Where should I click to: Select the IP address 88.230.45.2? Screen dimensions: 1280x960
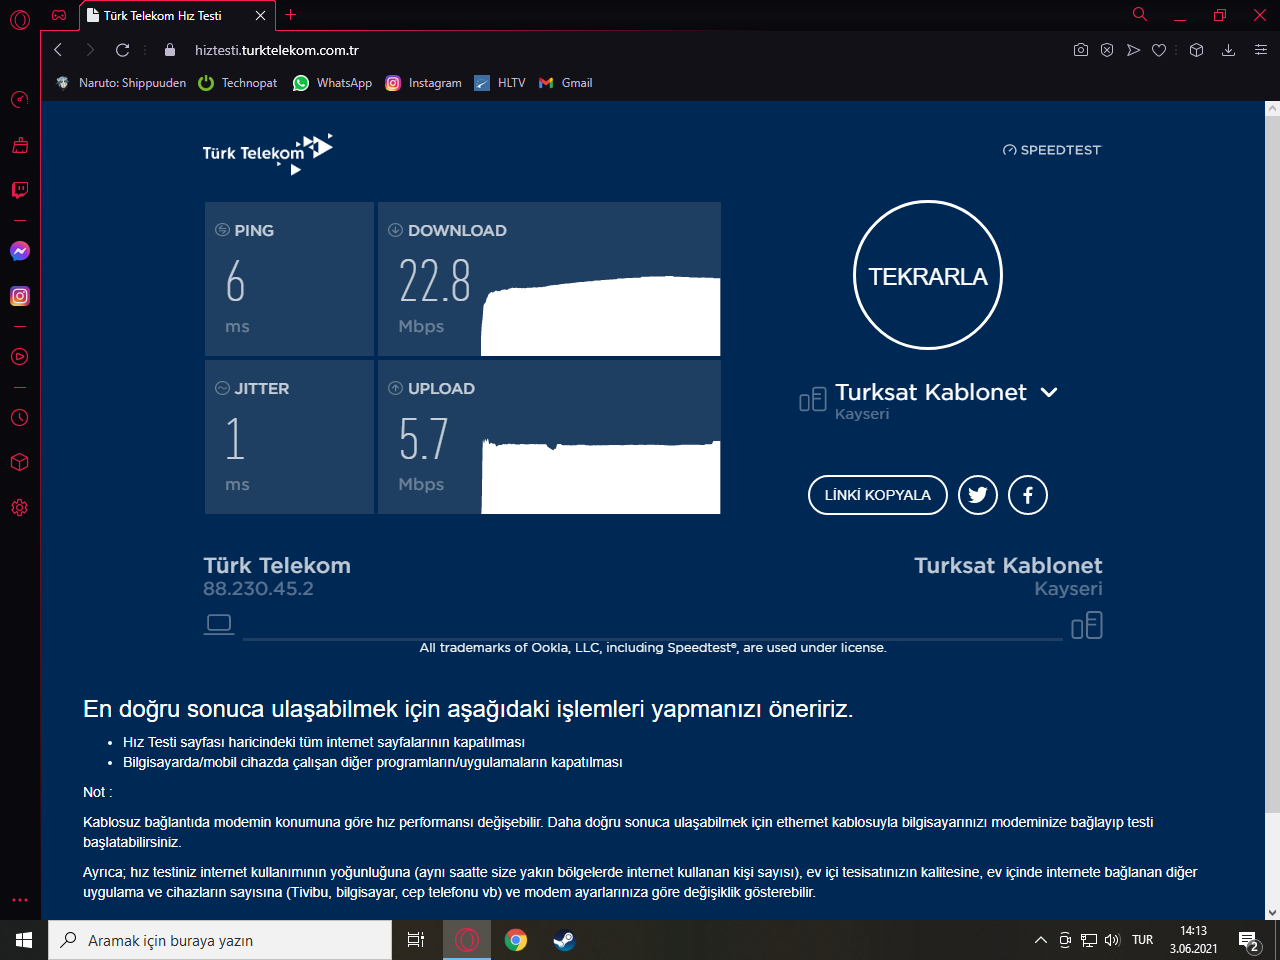(258, 589)
